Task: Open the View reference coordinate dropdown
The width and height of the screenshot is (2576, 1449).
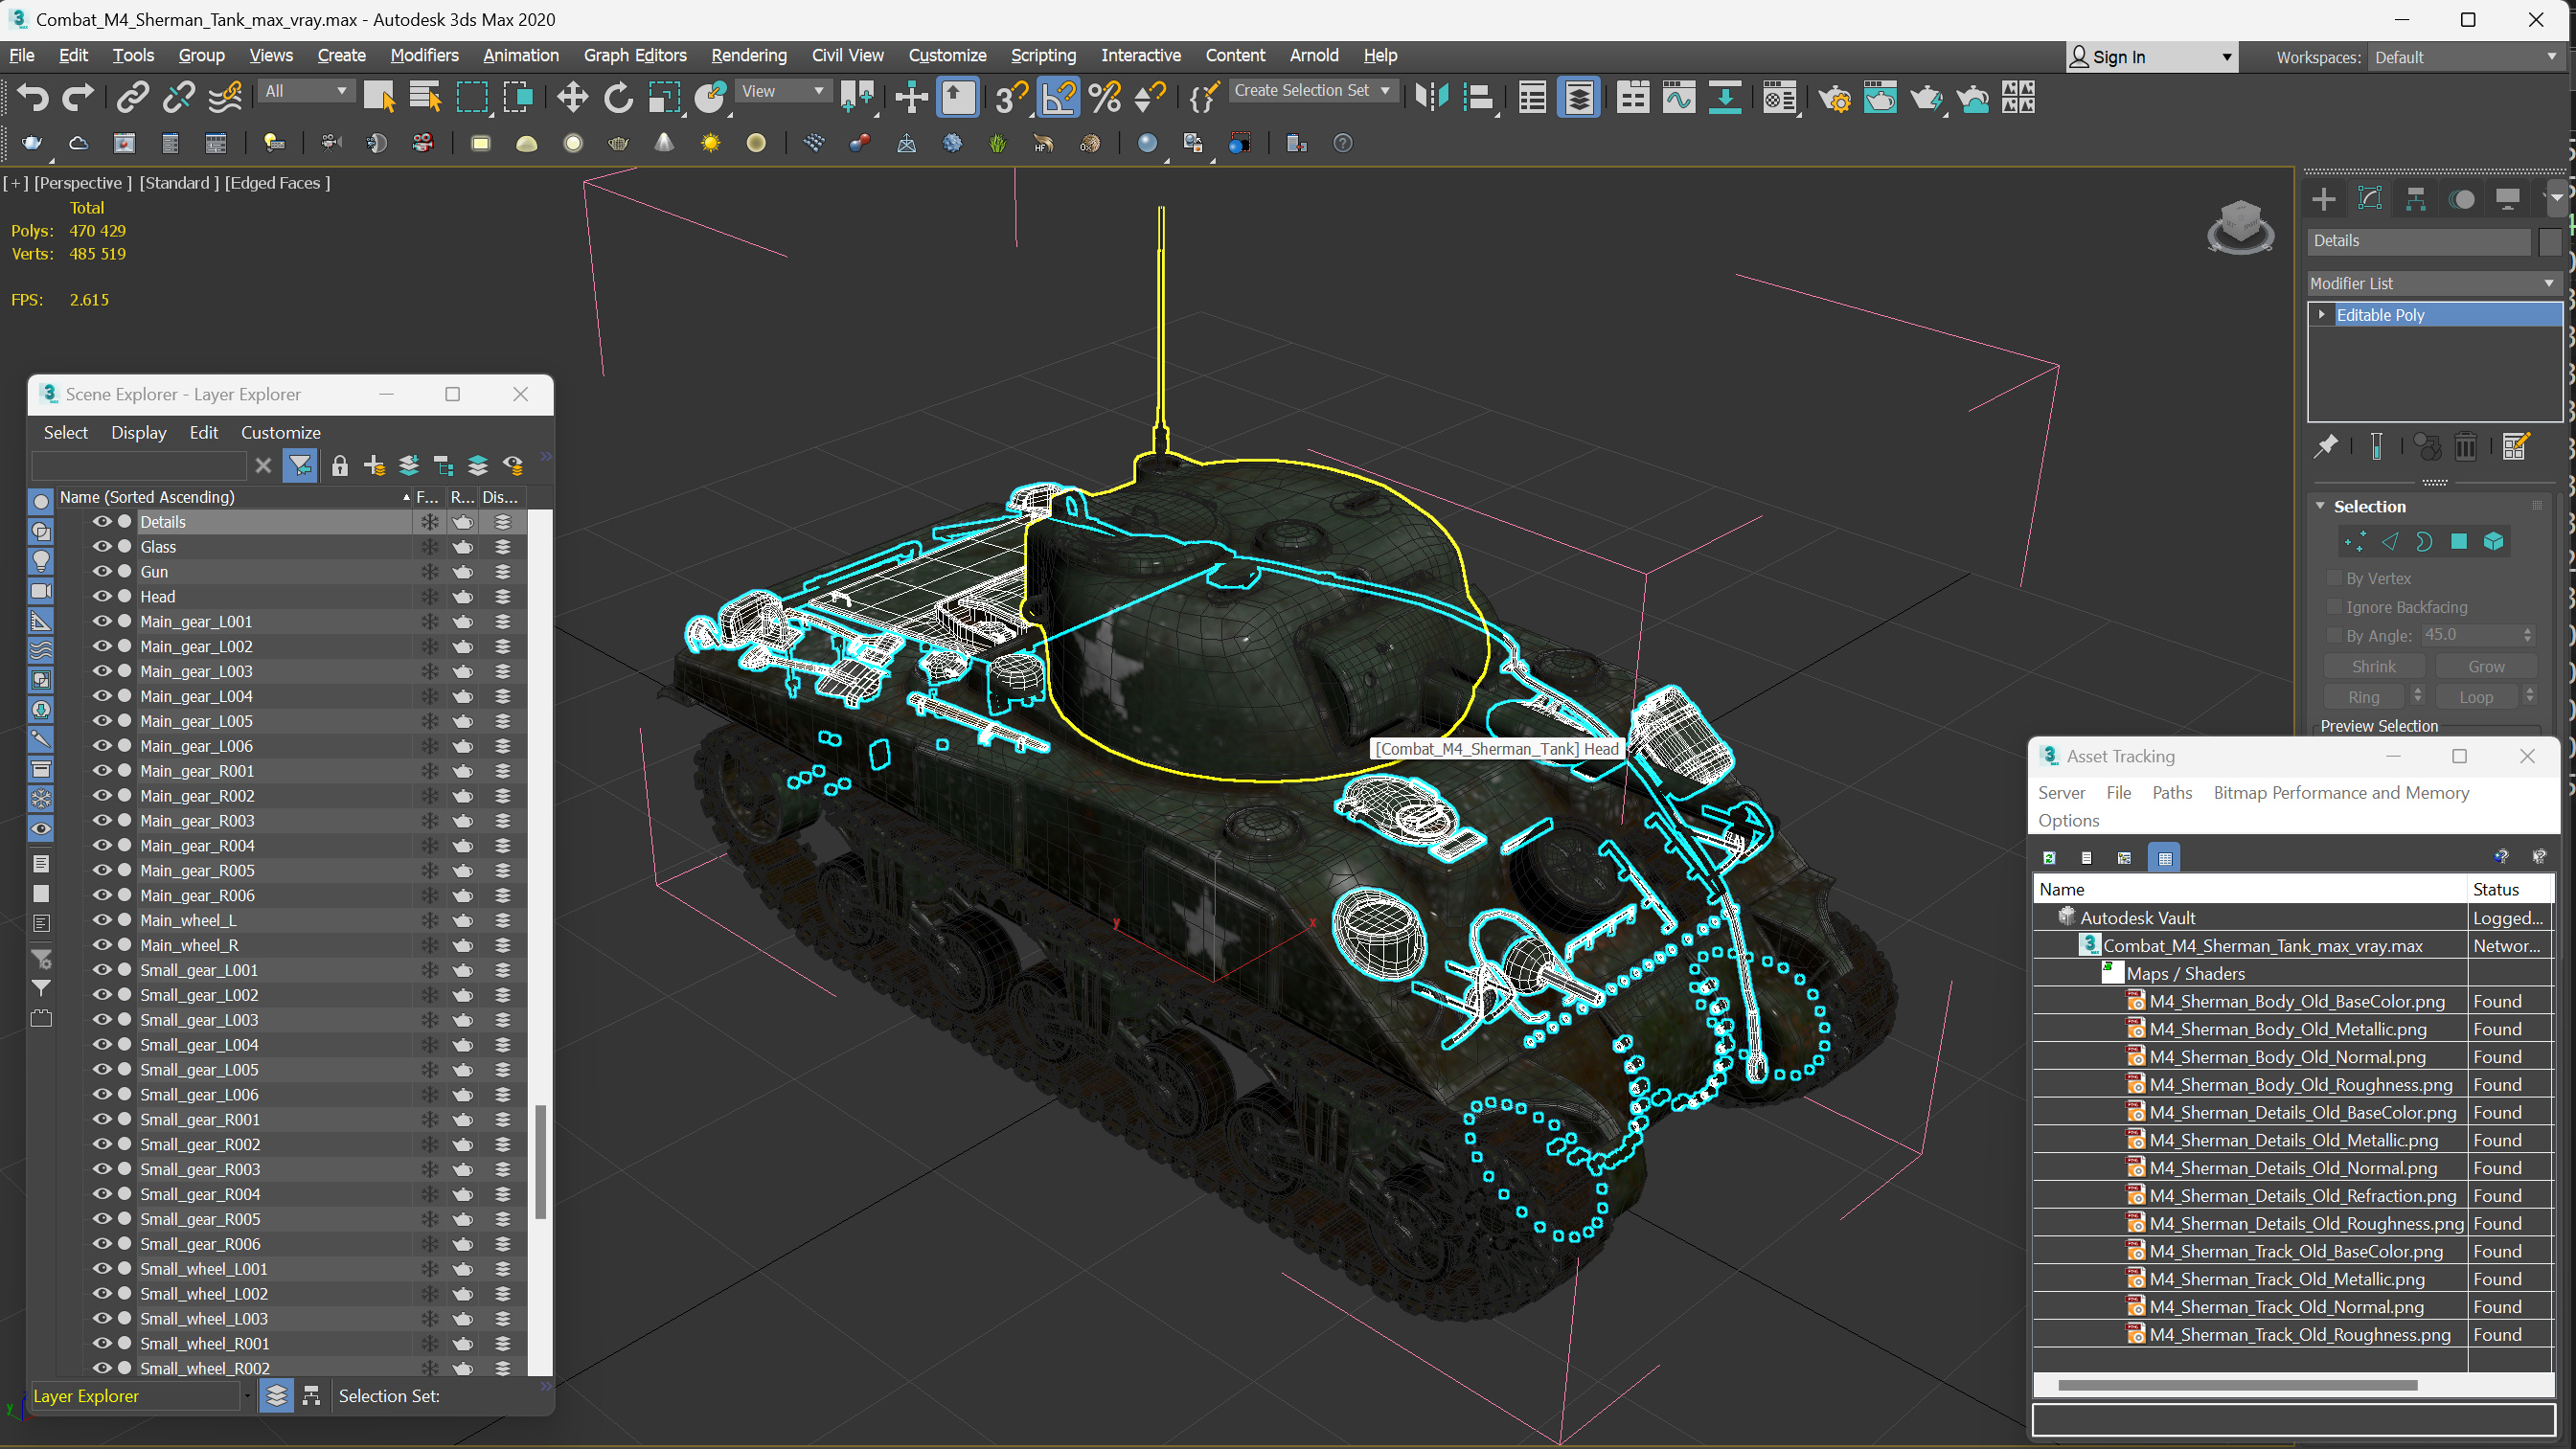Action: [783, 91]
